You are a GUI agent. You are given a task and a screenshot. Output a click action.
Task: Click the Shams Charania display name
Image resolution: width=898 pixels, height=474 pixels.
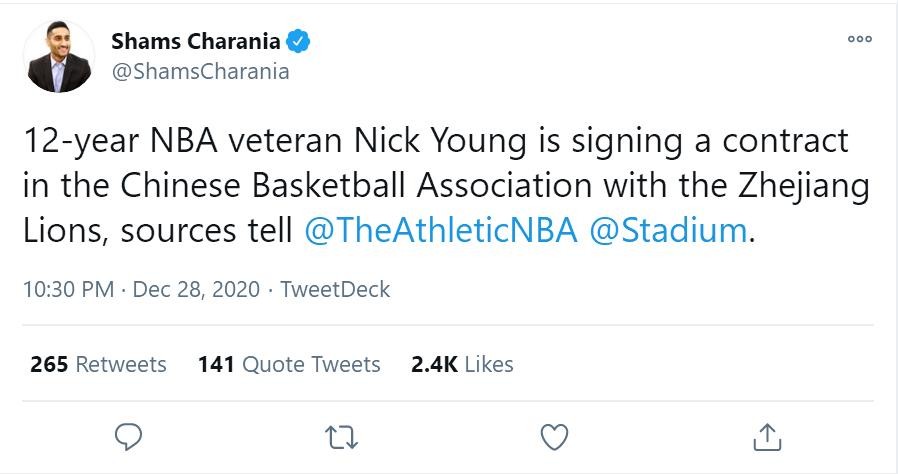pyautogui.click(x=196, y=42)
